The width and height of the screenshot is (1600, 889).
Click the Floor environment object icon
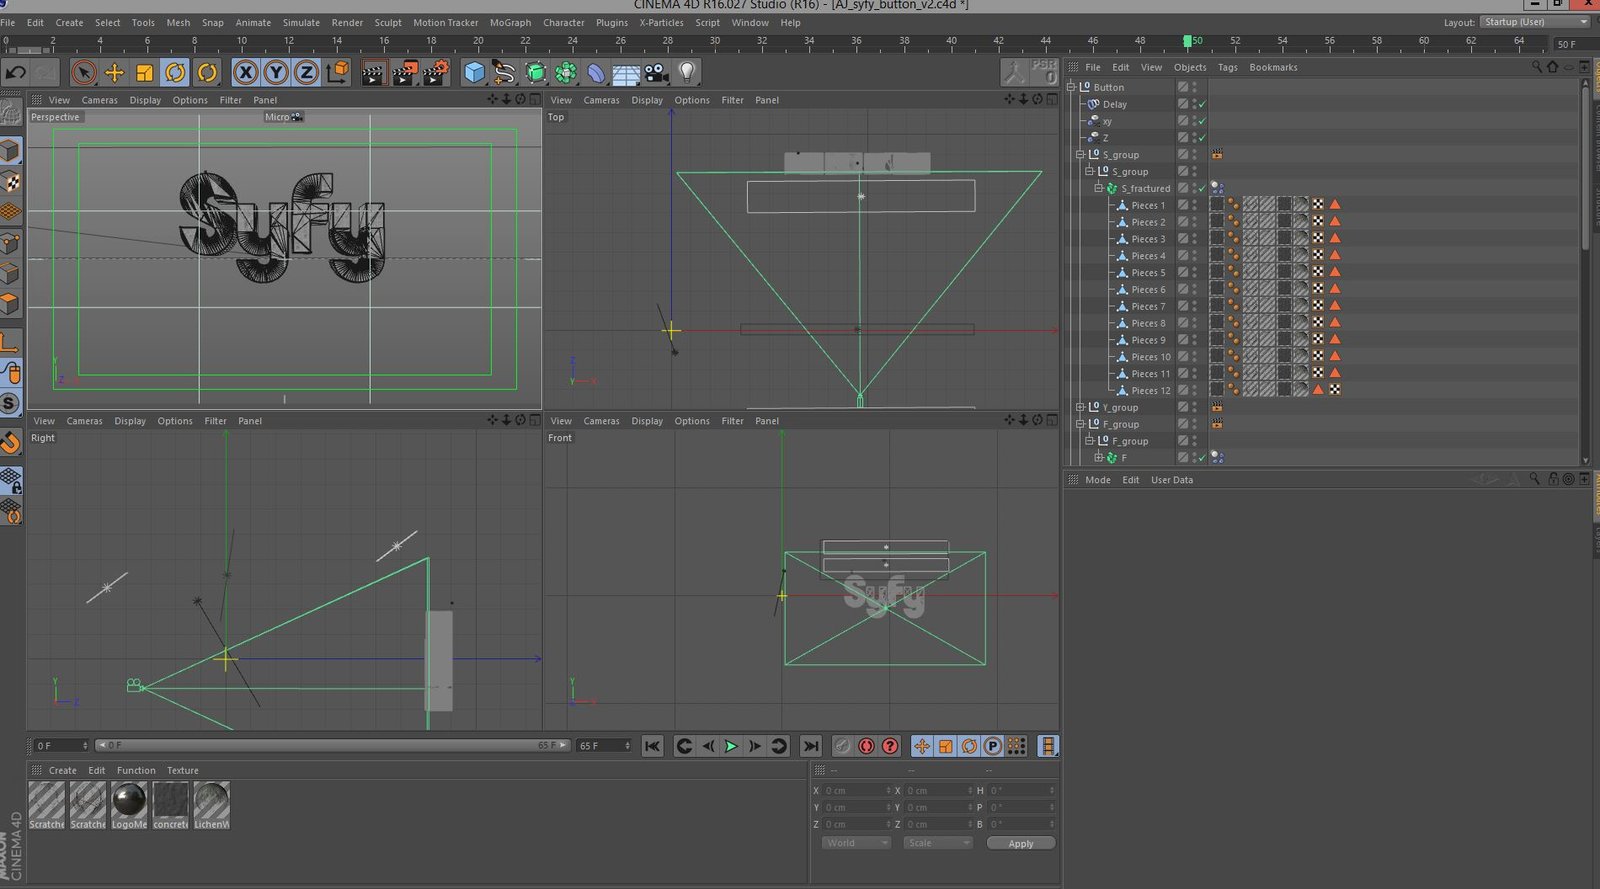[x=626, y=73]
